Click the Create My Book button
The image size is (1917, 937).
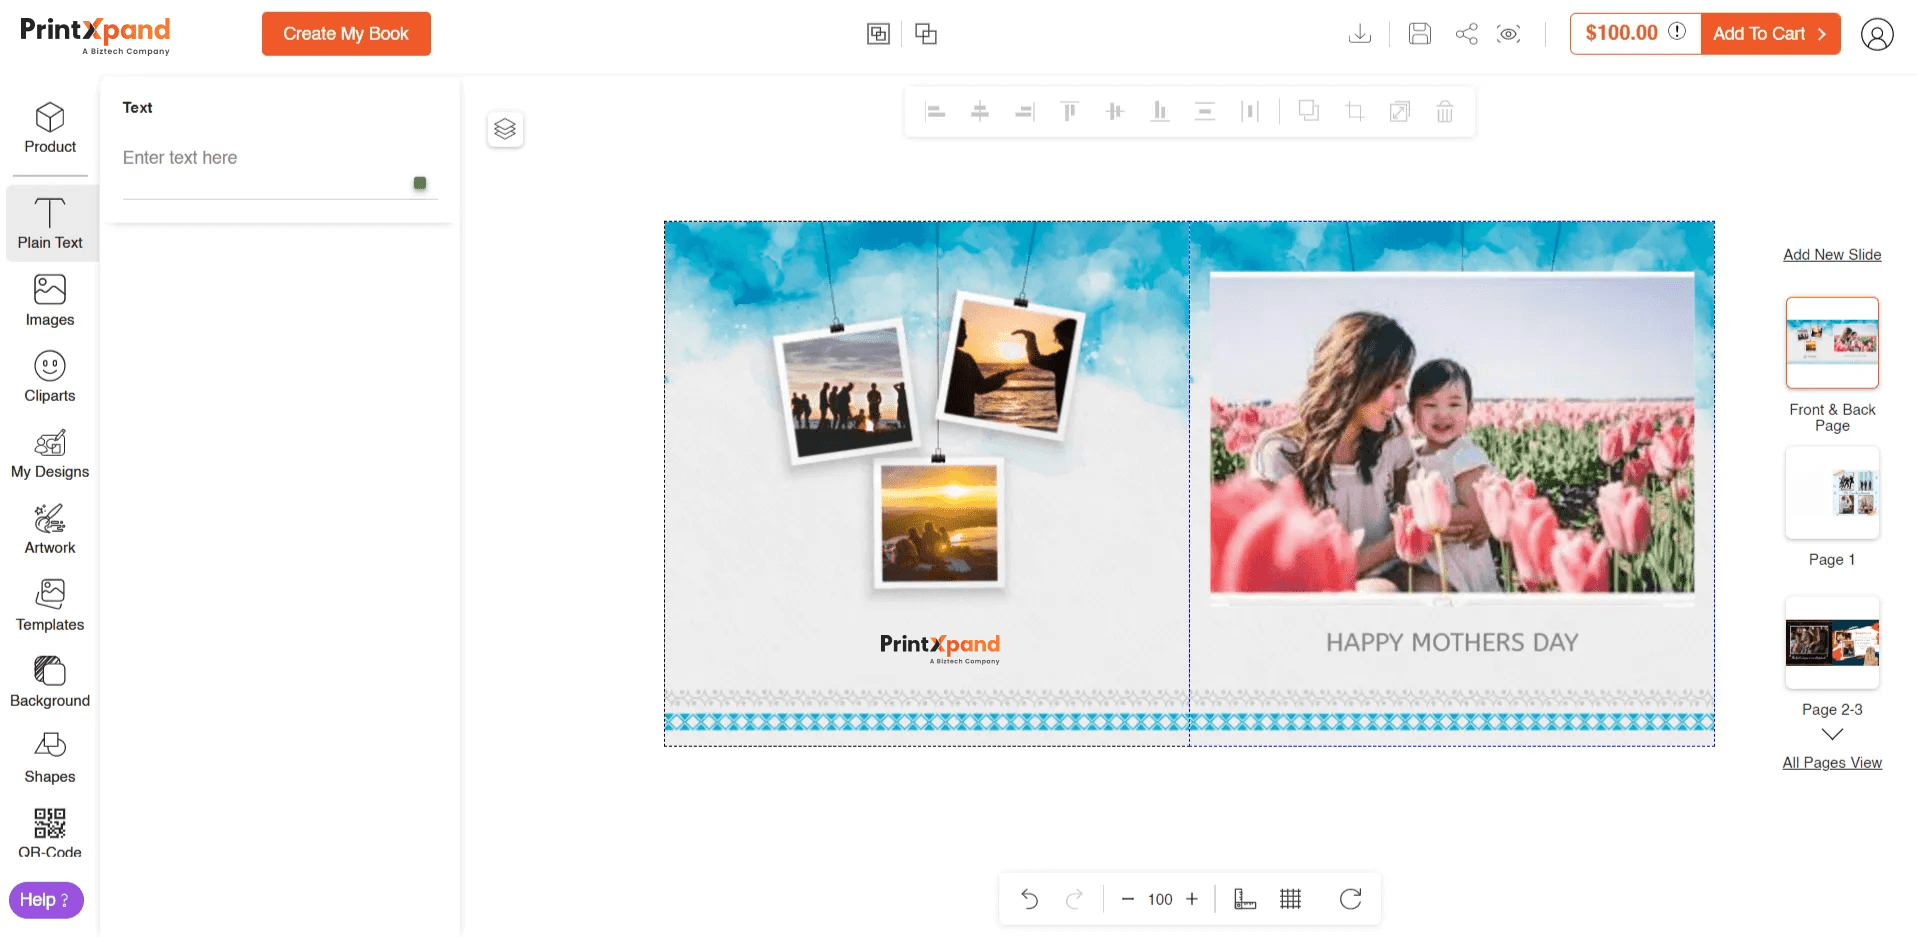coord(346,34)
